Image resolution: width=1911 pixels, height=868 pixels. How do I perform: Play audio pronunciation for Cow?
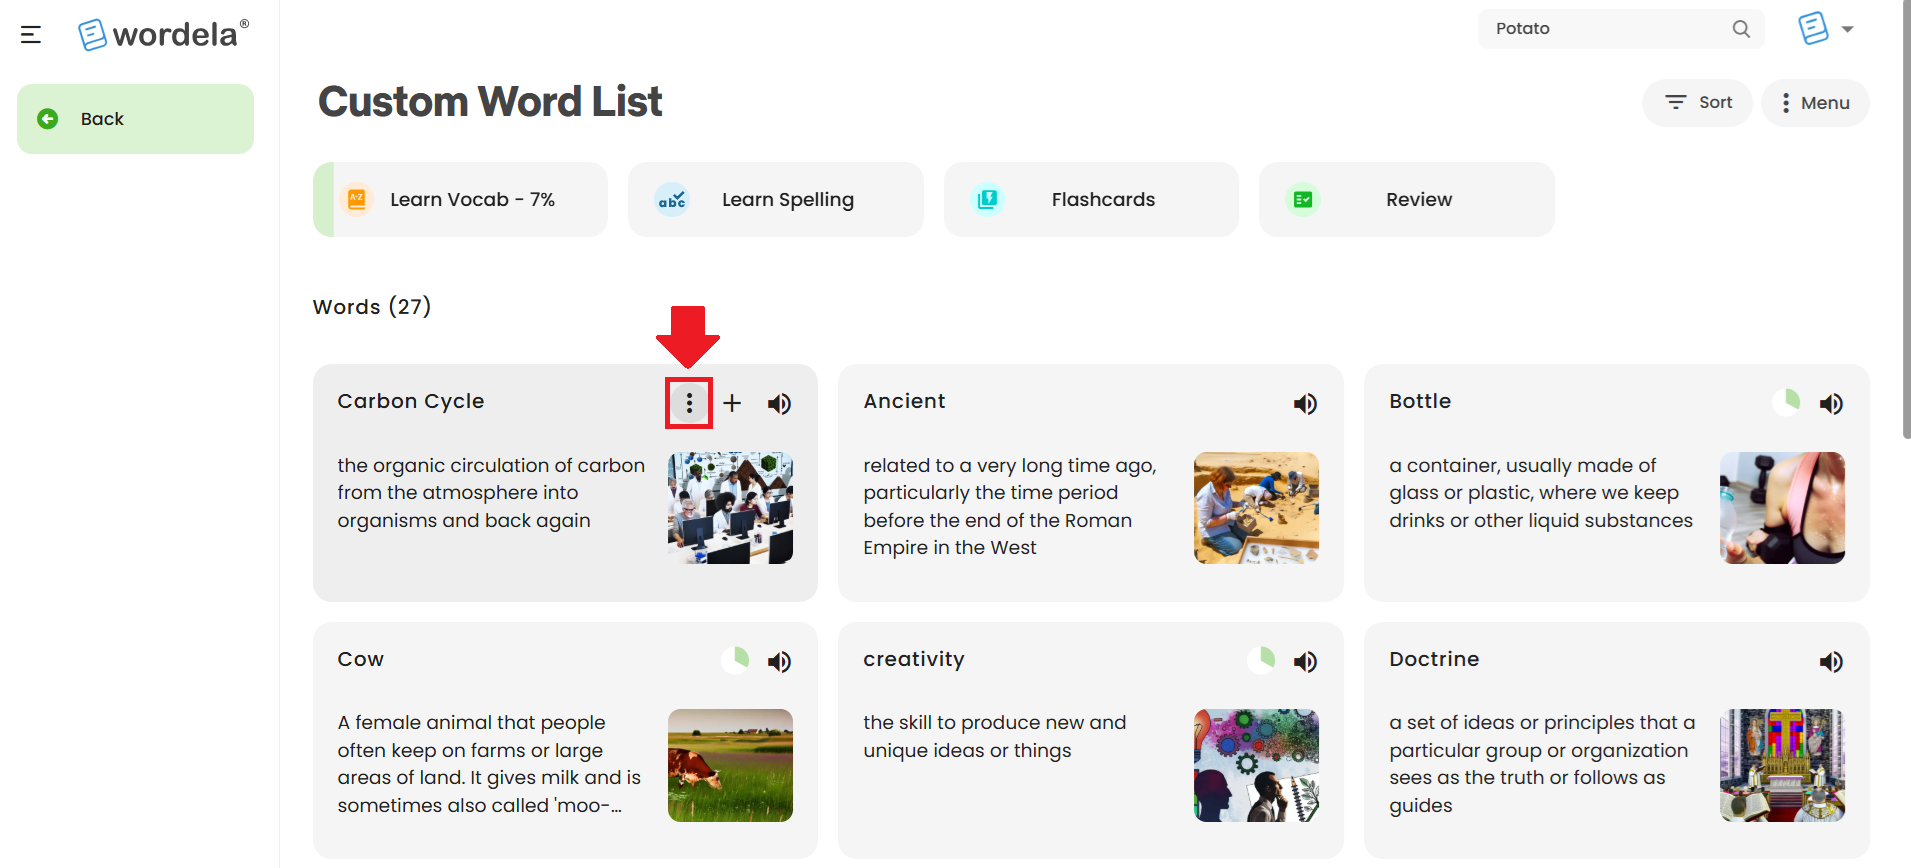tap(779, 661)
